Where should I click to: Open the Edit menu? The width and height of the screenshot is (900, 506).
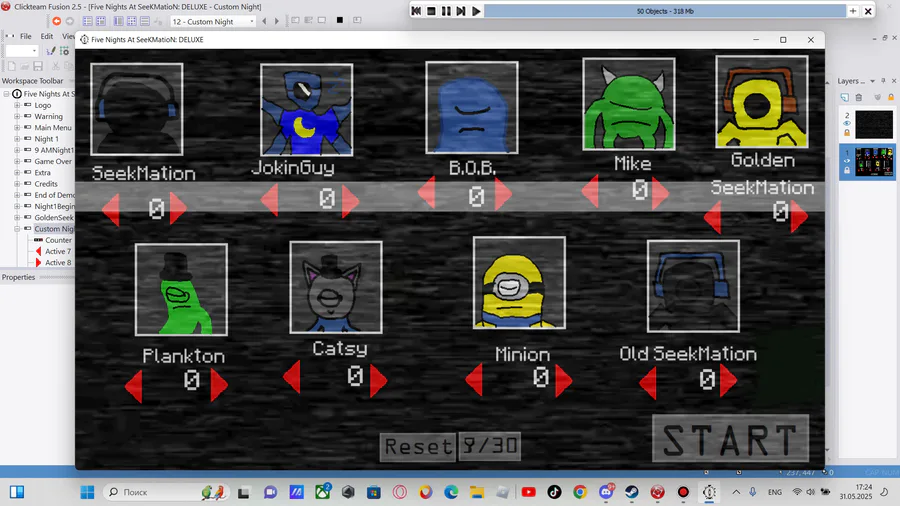click(47, 36)
